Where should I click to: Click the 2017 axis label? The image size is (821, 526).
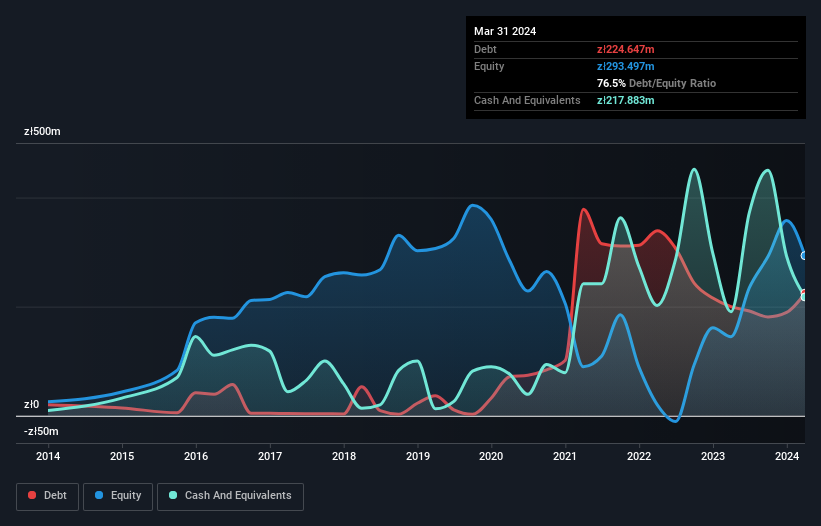270,456
